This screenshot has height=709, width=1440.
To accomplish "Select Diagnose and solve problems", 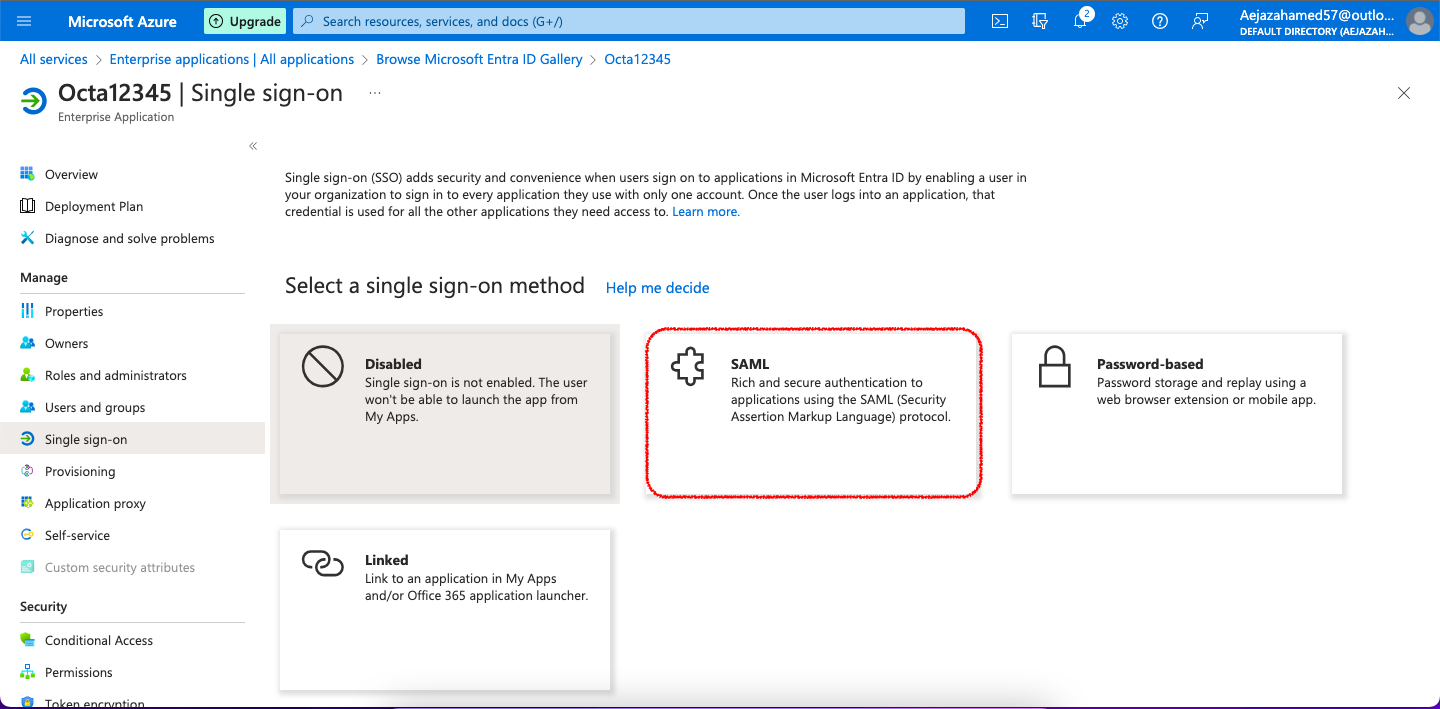I will point(132,238).
